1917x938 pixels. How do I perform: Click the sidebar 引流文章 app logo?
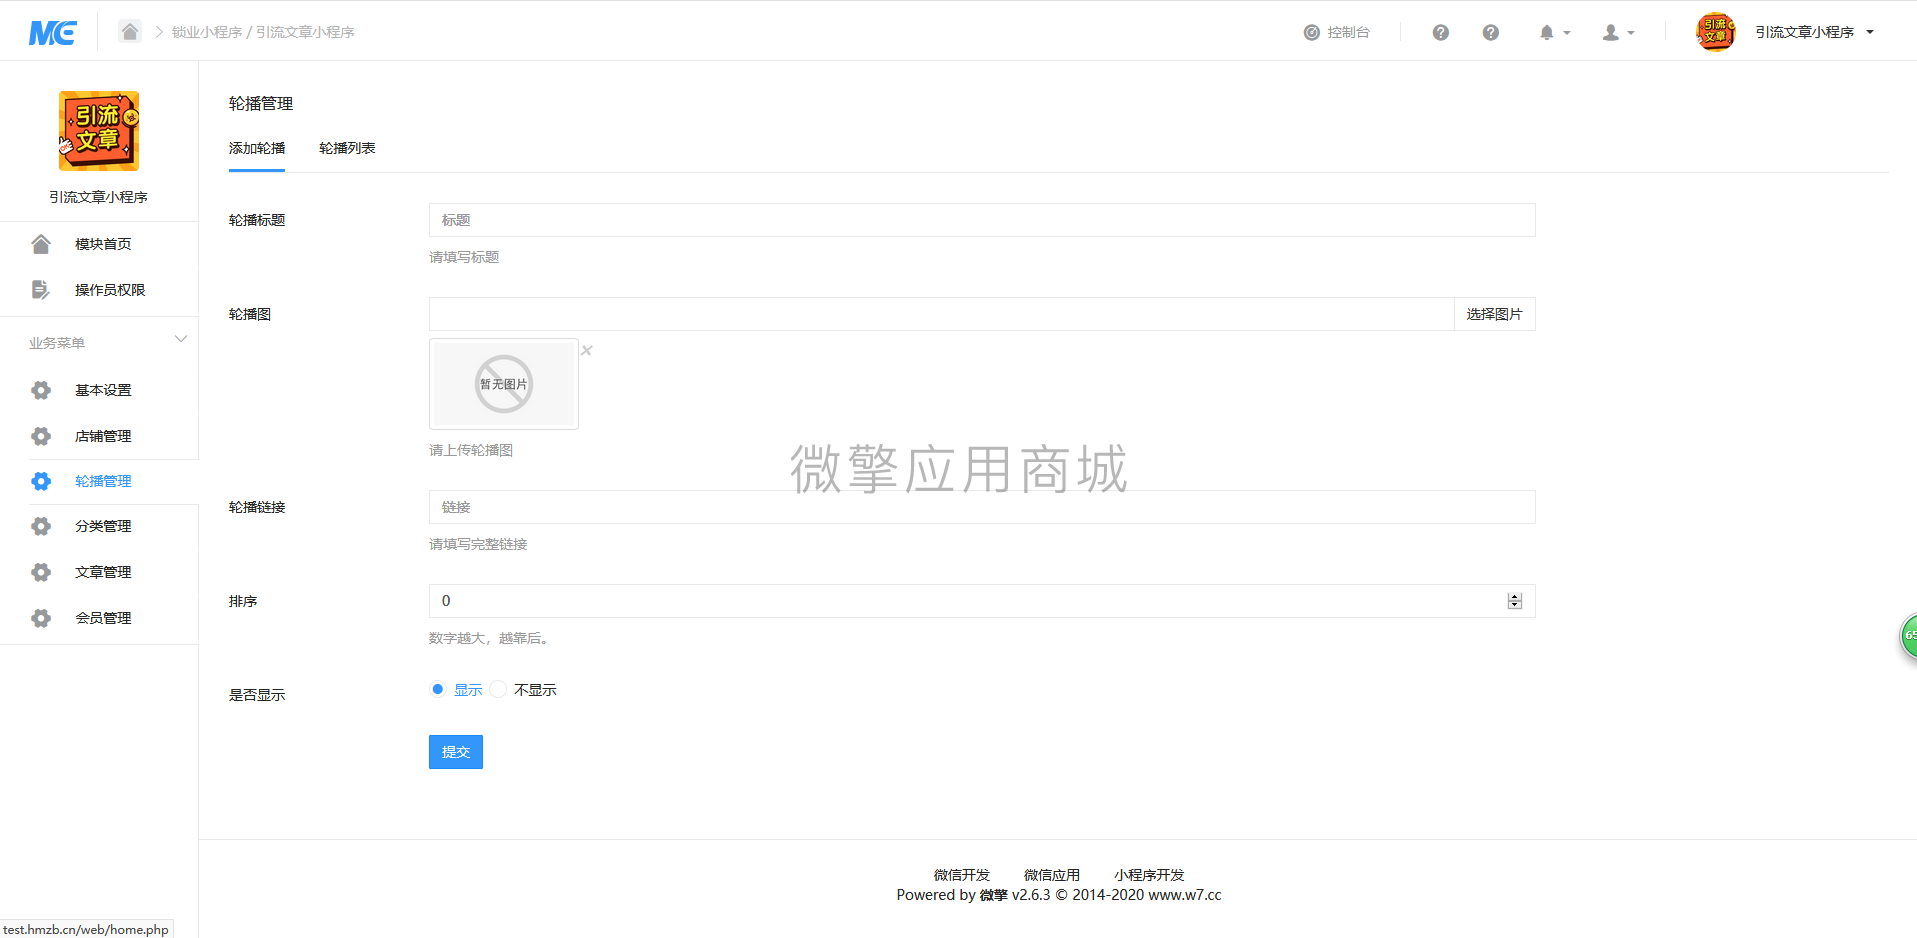(98, 131)
